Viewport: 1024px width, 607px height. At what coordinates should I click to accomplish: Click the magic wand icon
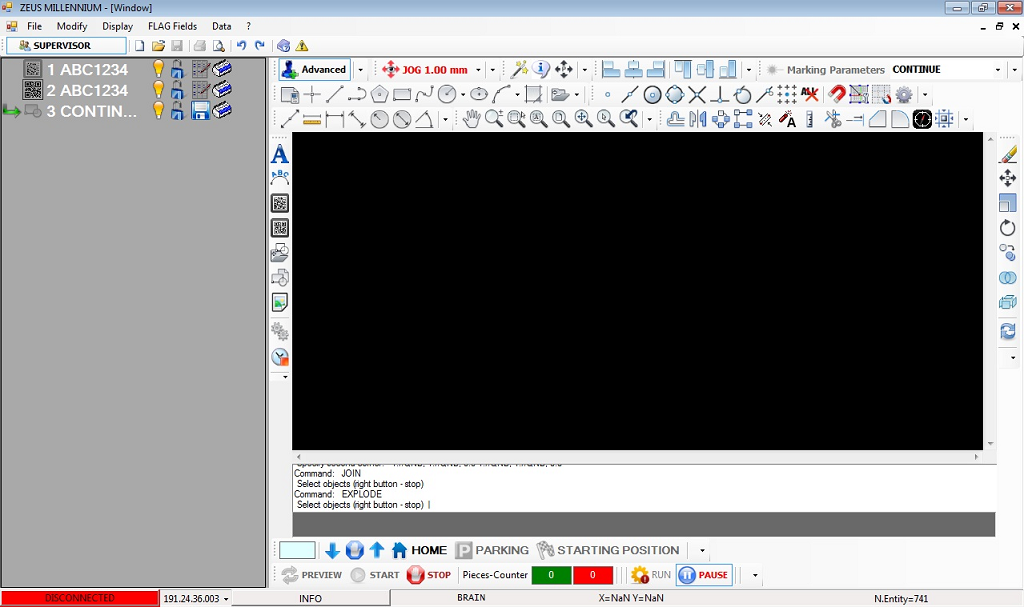click(519, 69)
